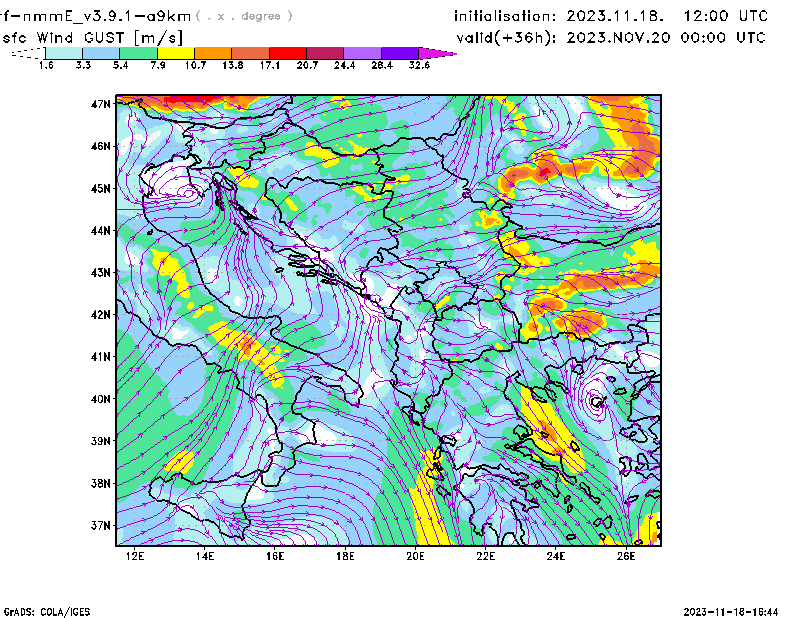Click the 43N latitude label
The height and width of the screenshot is (618, 800).
pos(101,273)
